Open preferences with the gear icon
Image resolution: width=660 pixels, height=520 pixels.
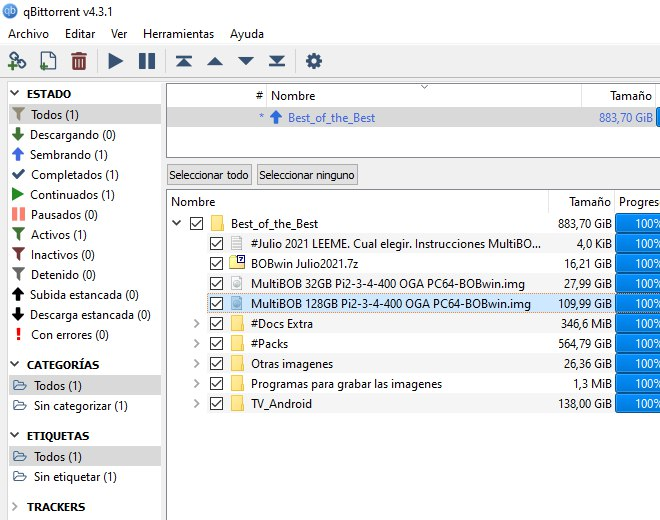(314, 61)
